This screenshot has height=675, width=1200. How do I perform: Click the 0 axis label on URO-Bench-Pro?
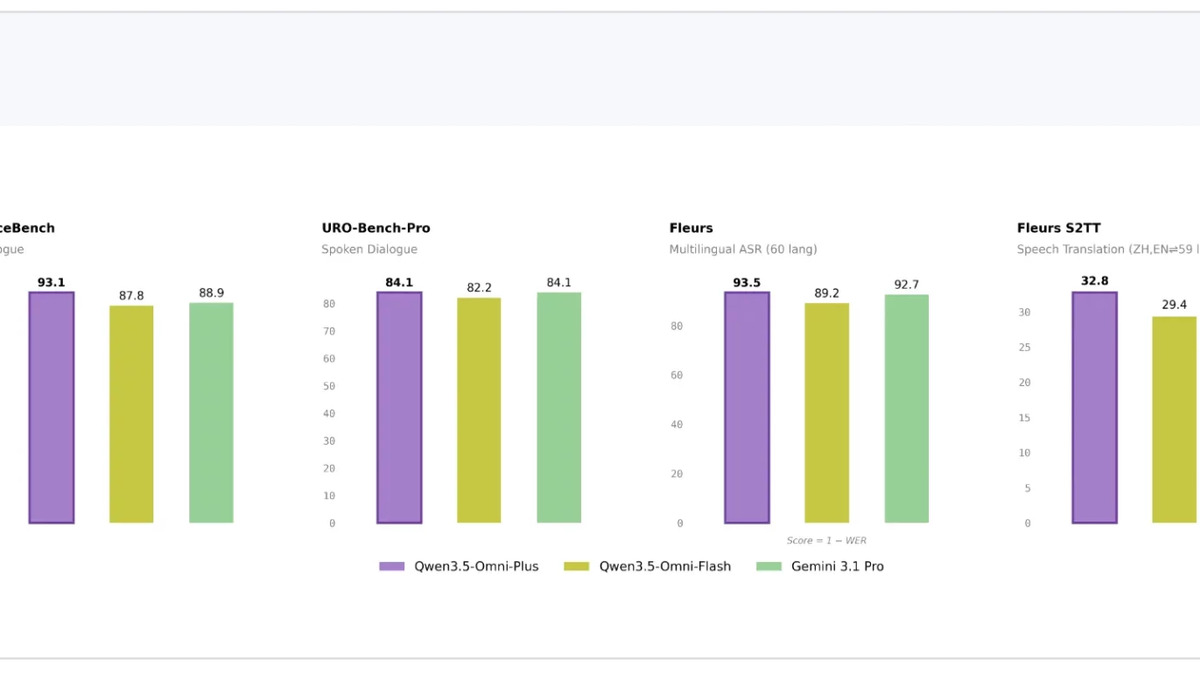pyautogui.click(x=330, y=522)
